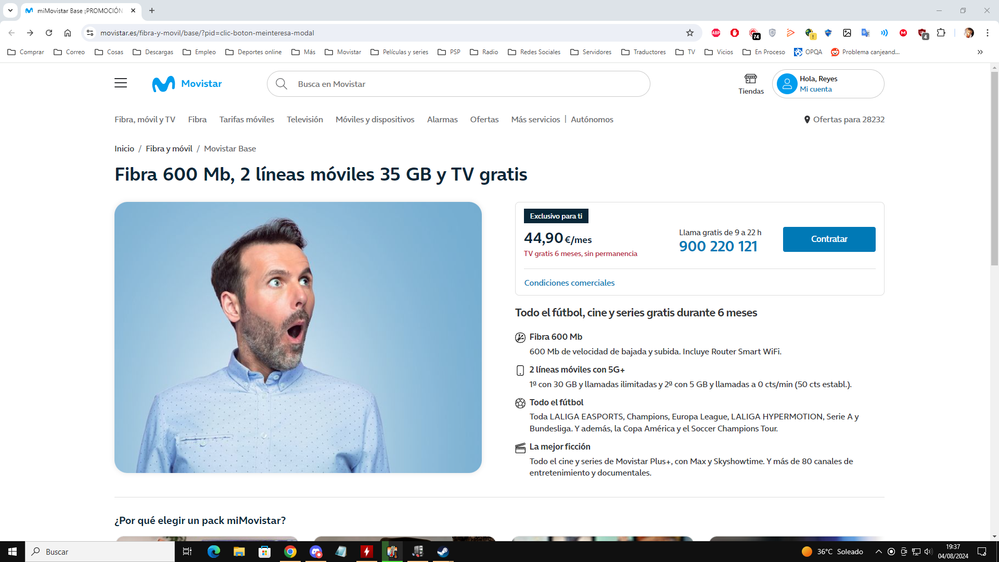Bookmark this page with the star icon

pos(689,32)
